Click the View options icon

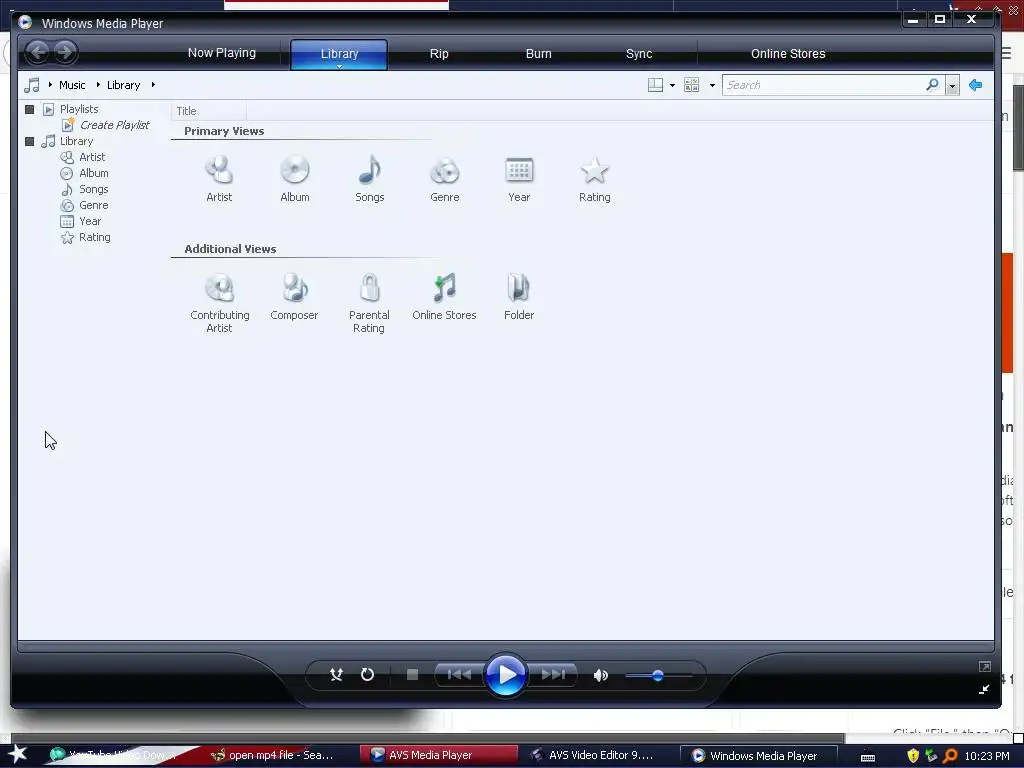[x=692, y=85]
